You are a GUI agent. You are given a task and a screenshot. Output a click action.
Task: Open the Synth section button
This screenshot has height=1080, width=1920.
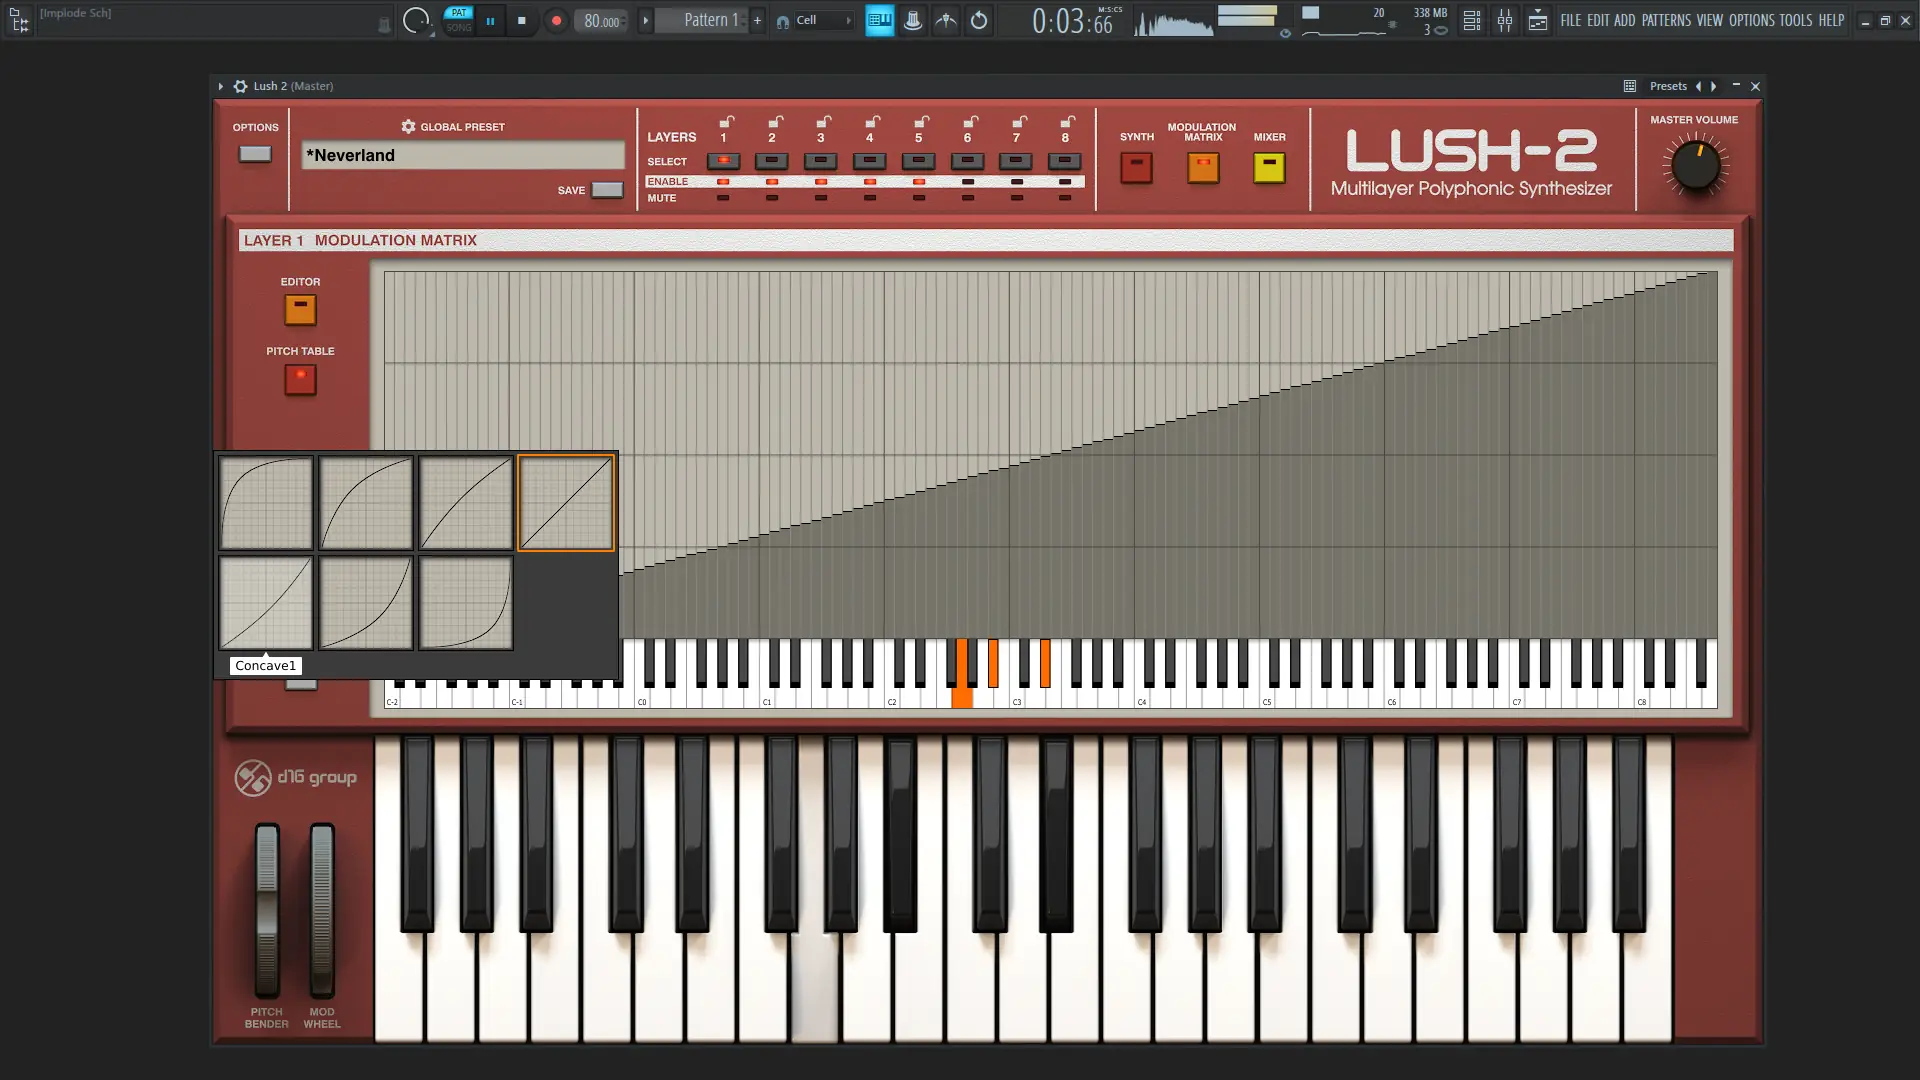(x=1136, y=168)
